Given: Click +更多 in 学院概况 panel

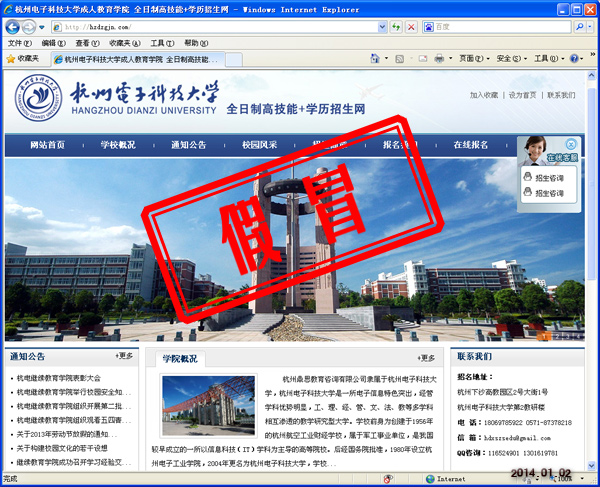Looking at the screenshot, I should pos(426,358).
